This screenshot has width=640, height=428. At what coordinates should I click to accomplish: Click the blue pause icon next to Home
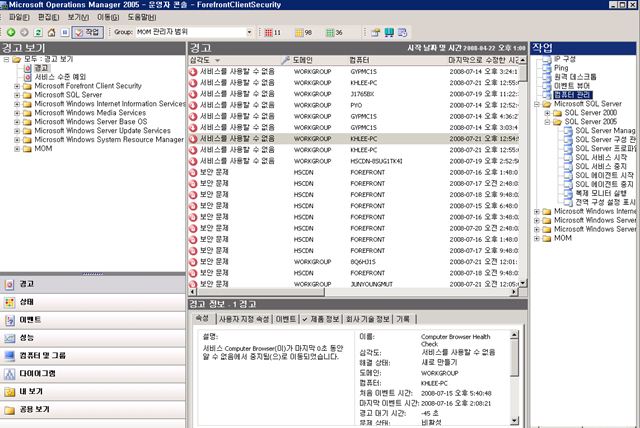point(65,32)
